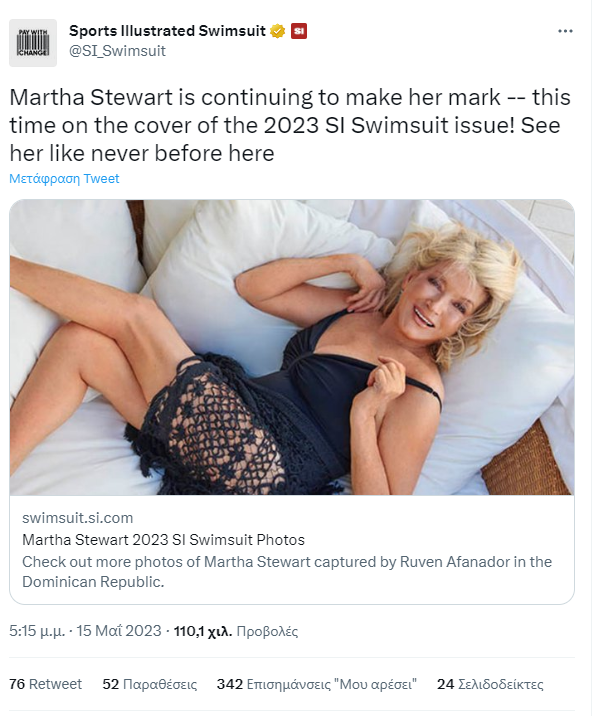Open the swimsuit.si.com domain link
Image resolution: width=600 pixels, height=716 pixels.
[x=77, y=518]
